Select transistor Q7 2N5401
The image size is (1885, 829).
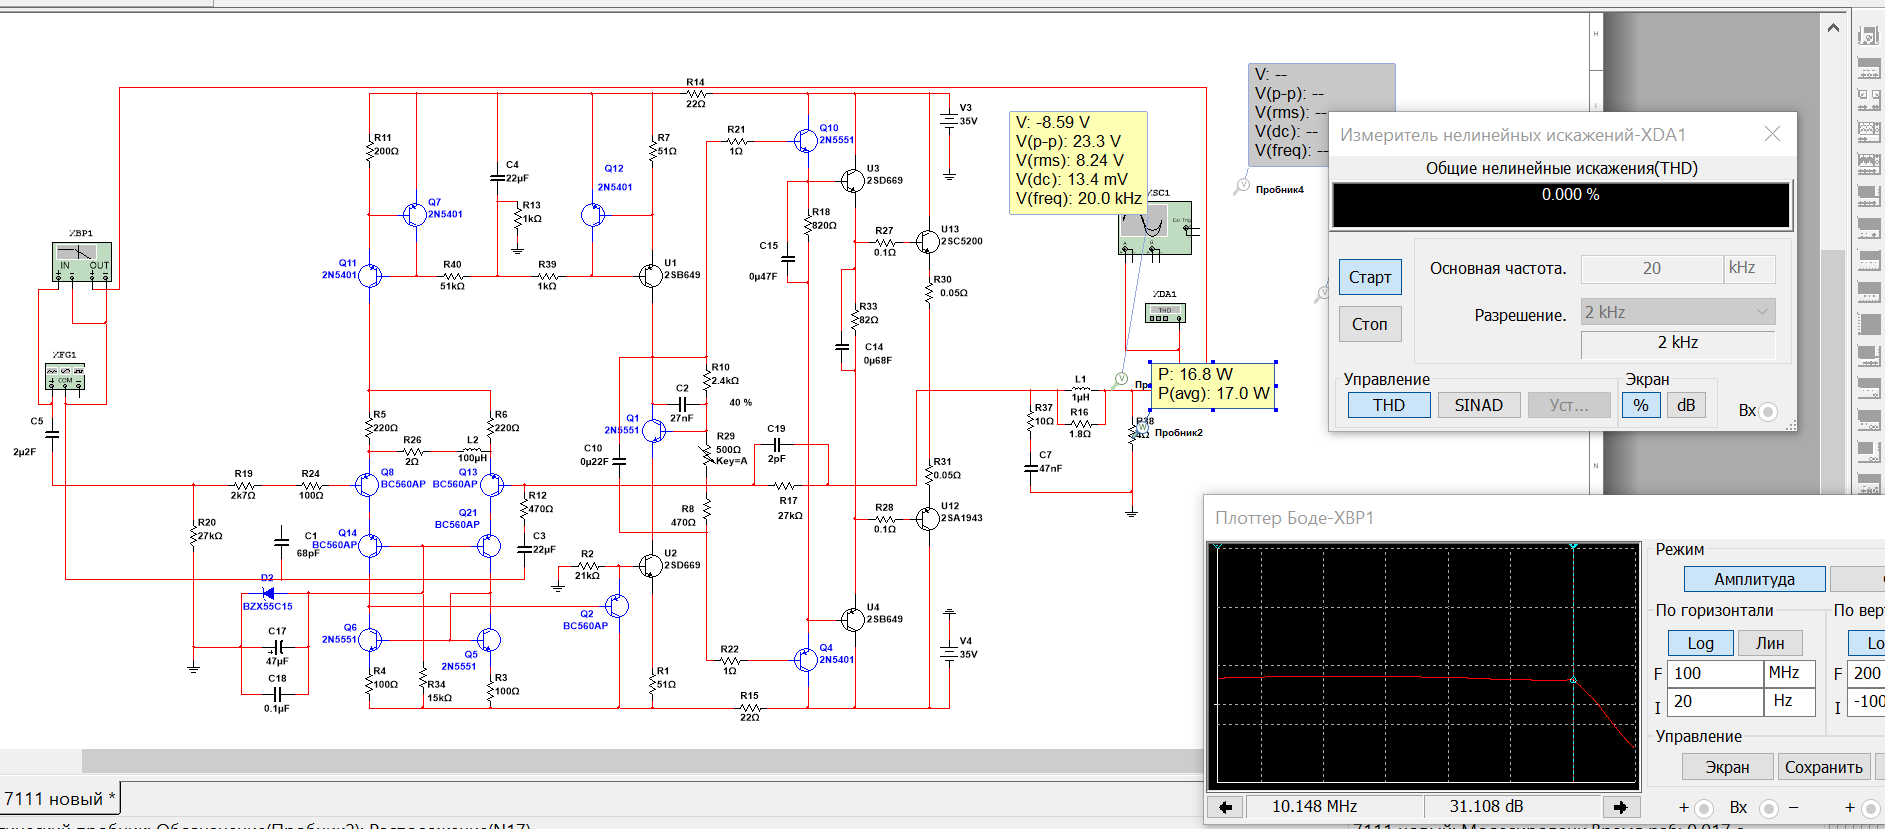[415, 214]
